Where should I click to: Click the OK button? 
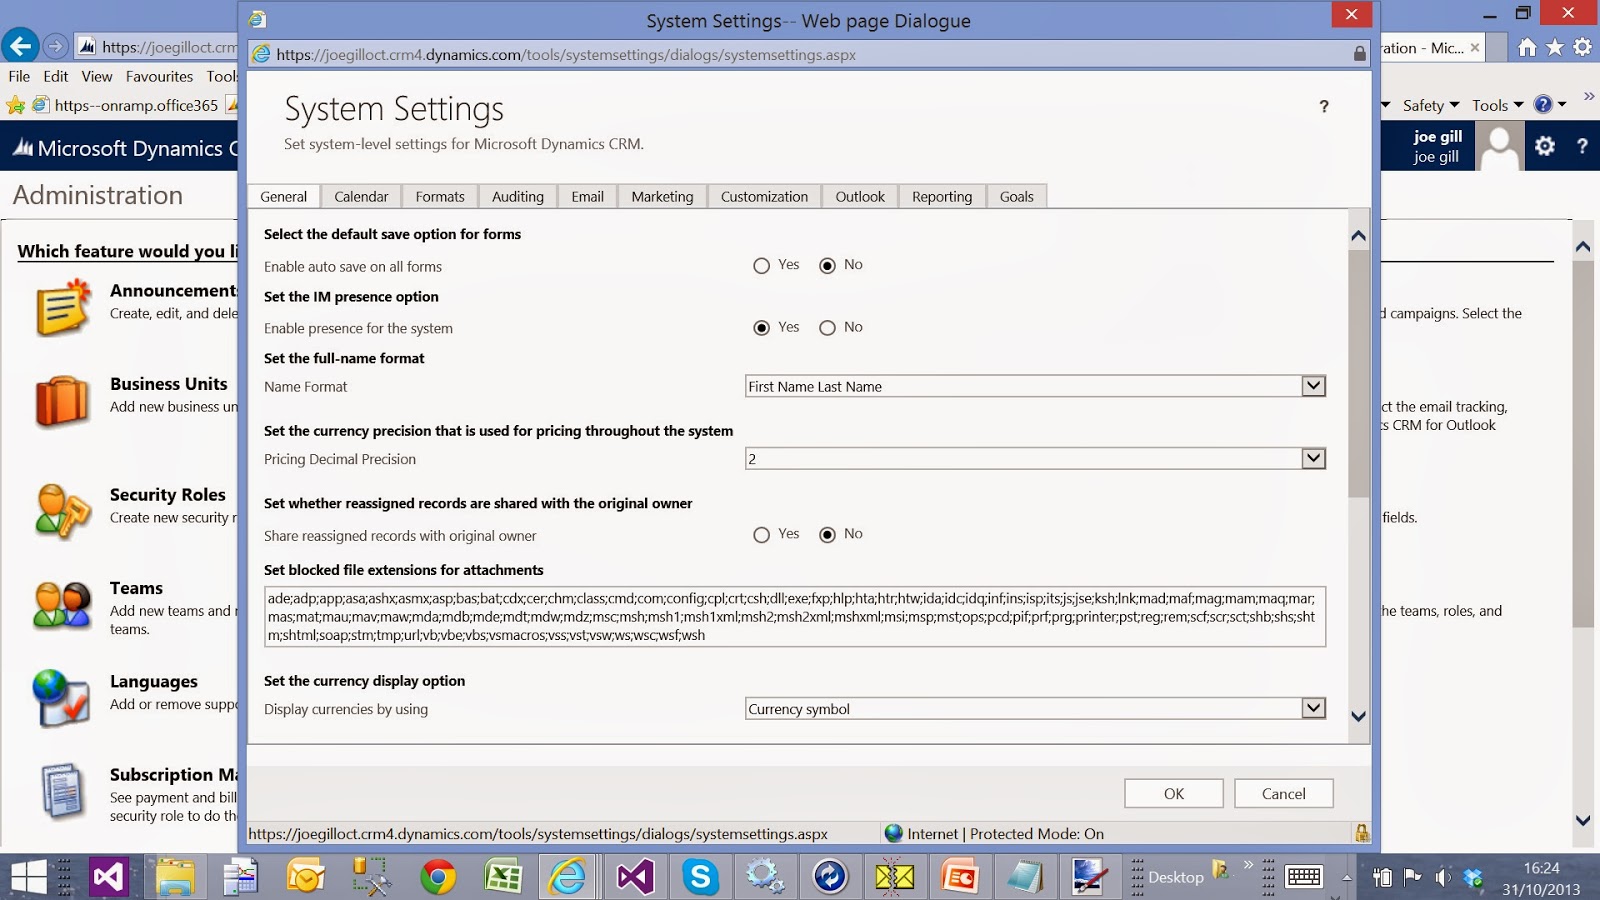[x=1172, y=792]
